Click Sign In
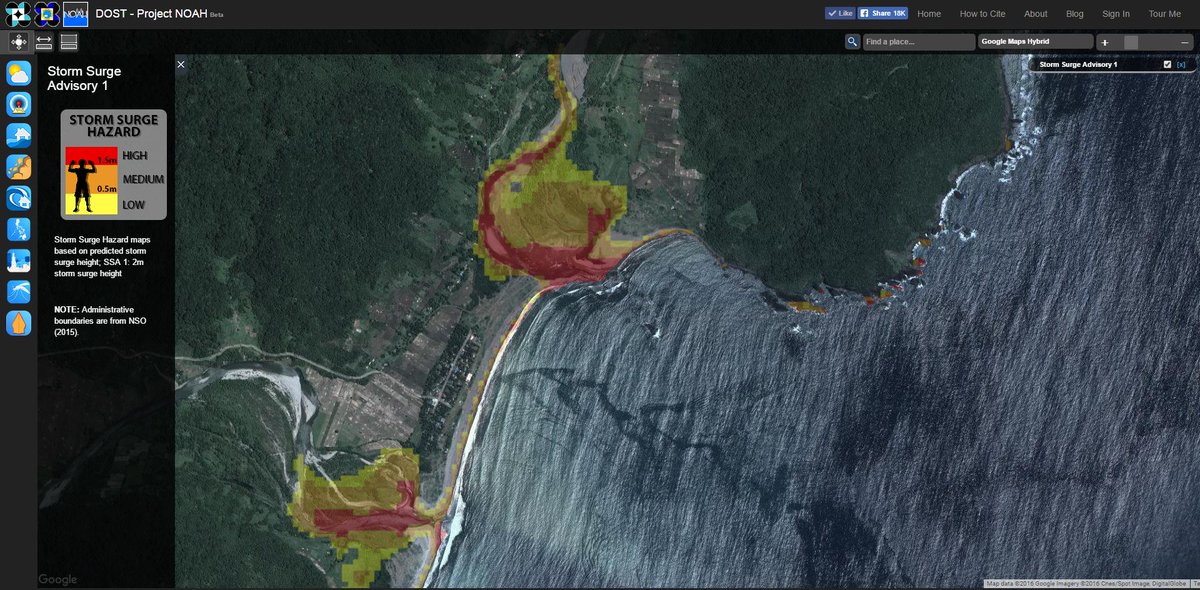Screen dimensions: 1200x590 point(1116,14)
